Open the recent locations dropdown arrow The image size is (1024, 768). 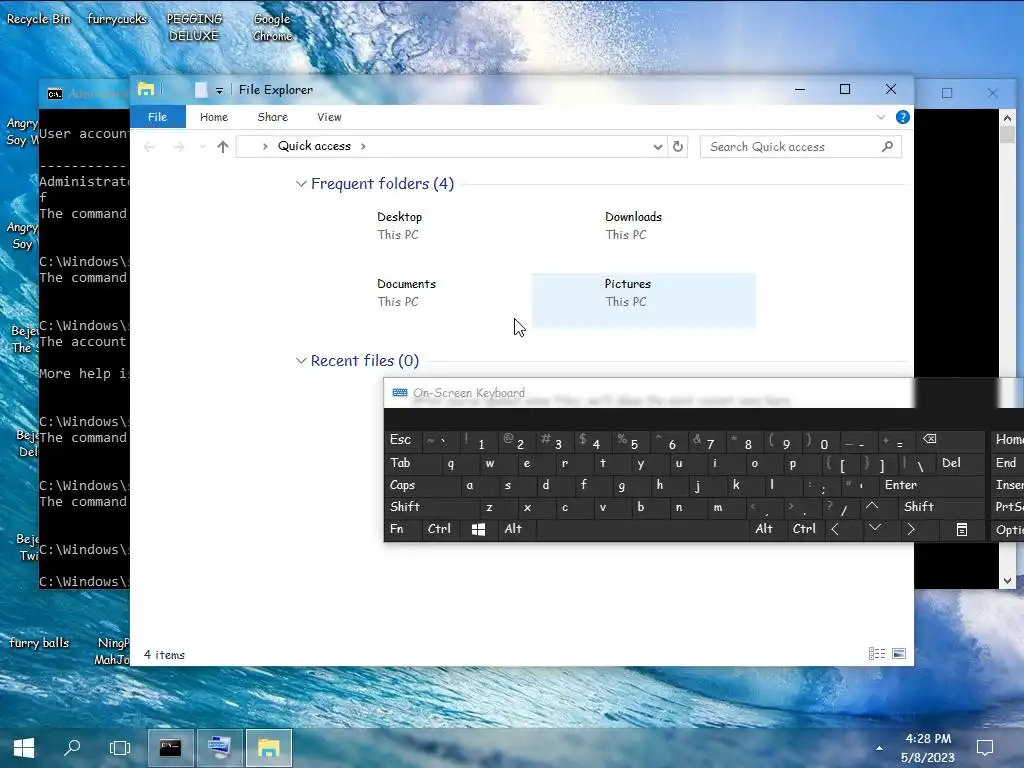[202, 146]
